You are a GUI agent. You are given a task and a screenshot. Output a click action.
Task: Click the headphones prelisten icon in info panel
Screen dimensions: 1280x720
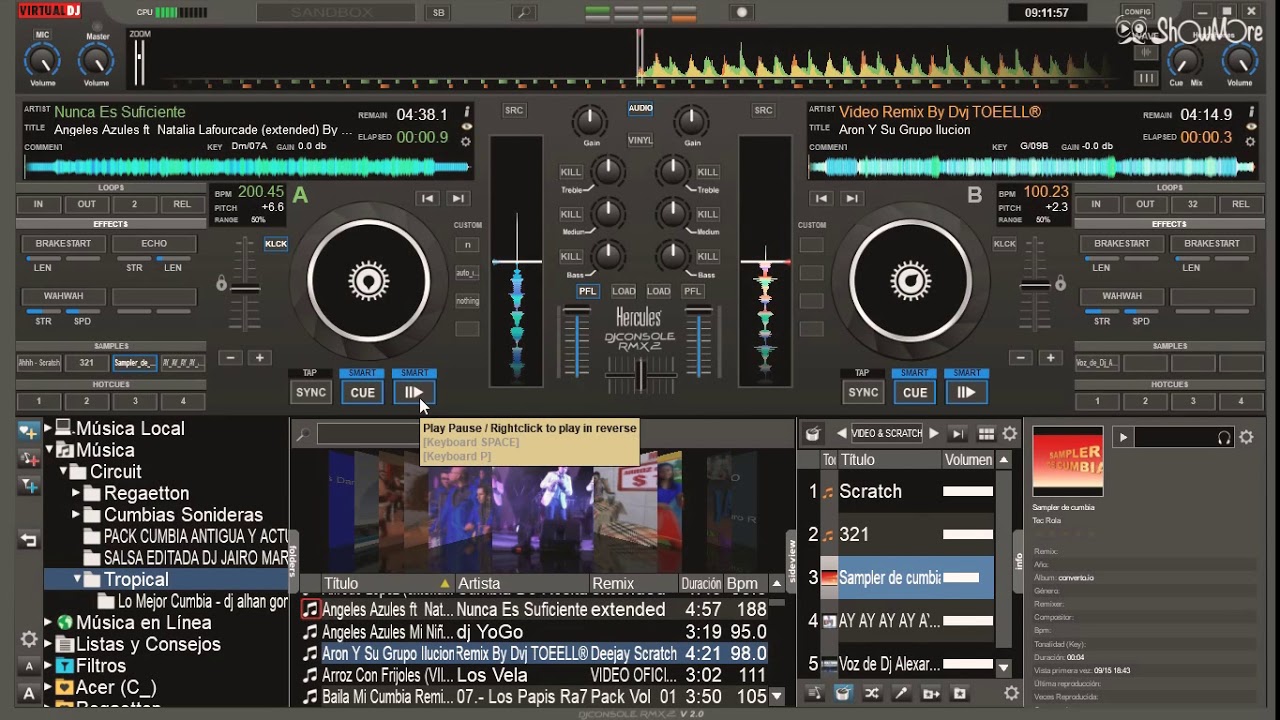point(1224,437)
